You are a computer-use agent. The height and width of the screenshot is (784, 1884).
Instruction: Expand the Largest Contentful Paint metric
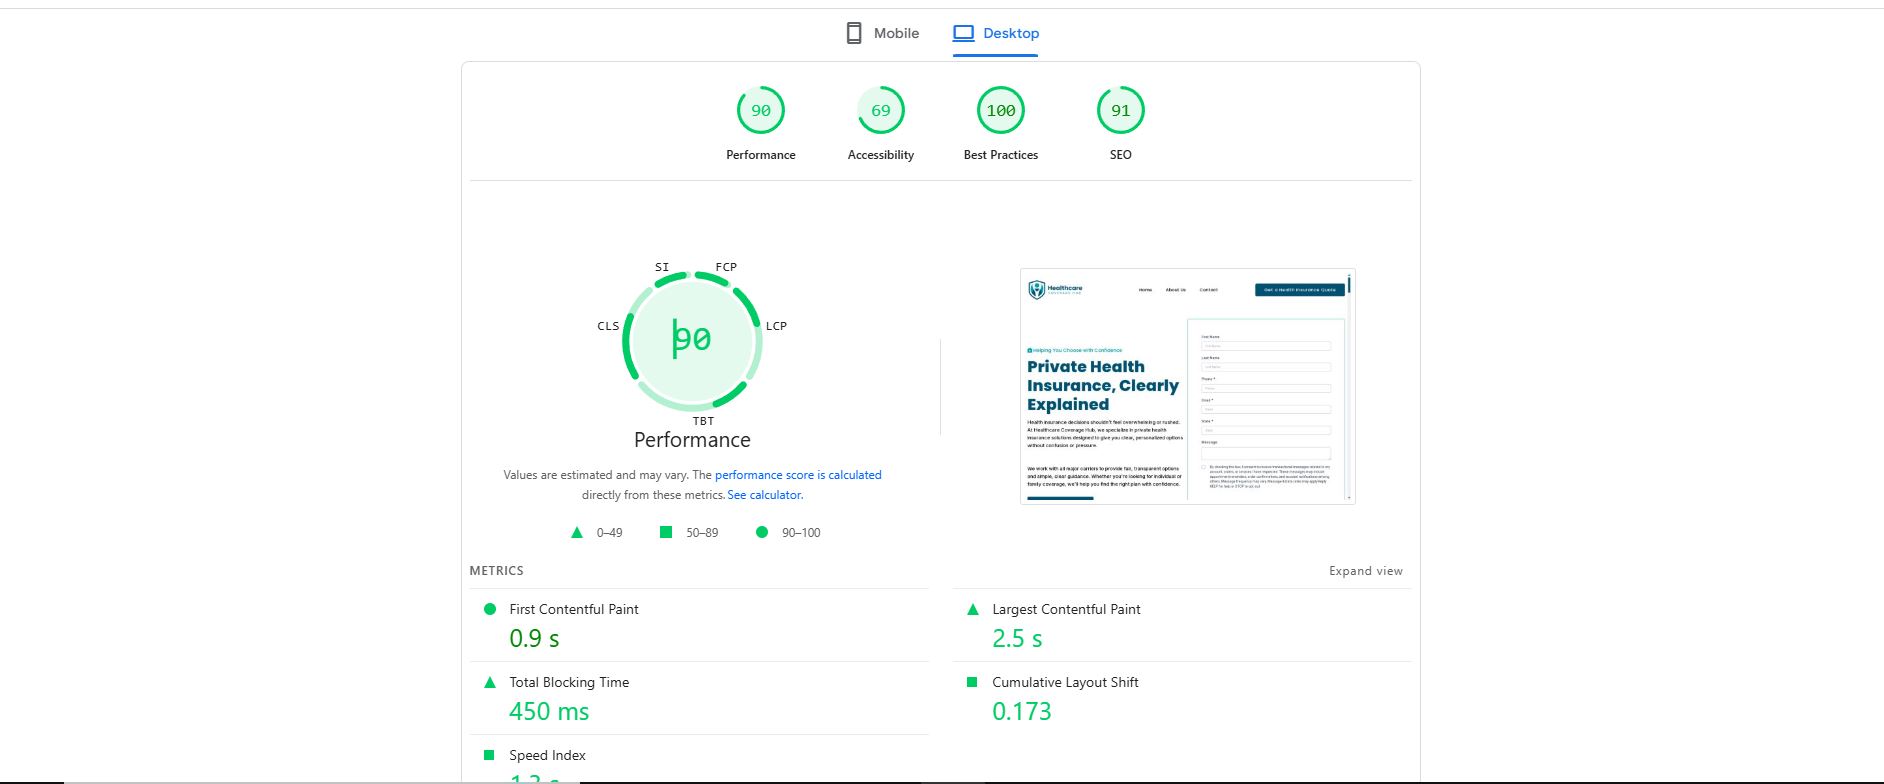click(1182, 625)
